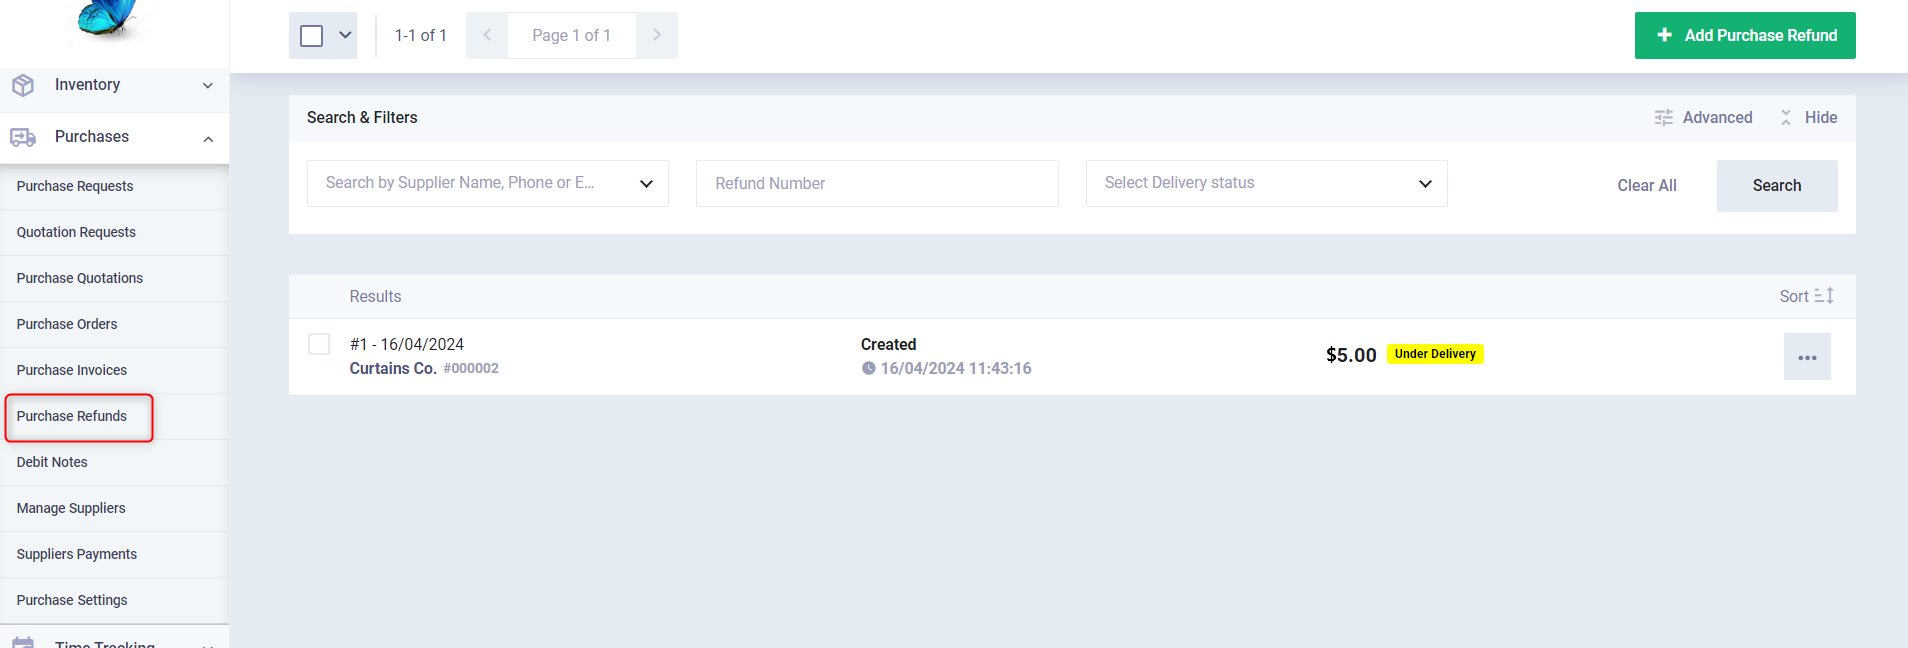This screenshot has width=1908, height=648.
Task: Click the Add Purchase Refund button
Action: pos(1744,35)
